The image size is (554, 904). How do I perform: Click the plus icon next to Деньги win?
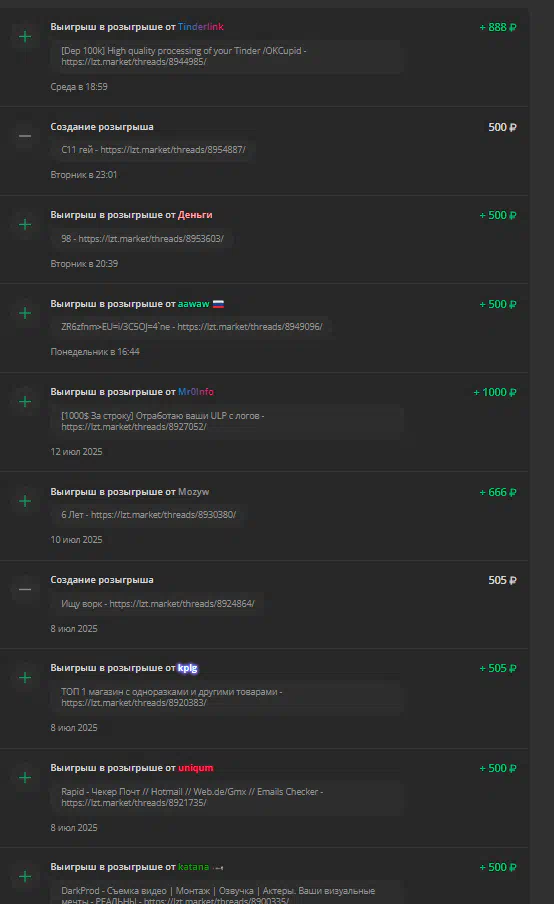point(25,224)
